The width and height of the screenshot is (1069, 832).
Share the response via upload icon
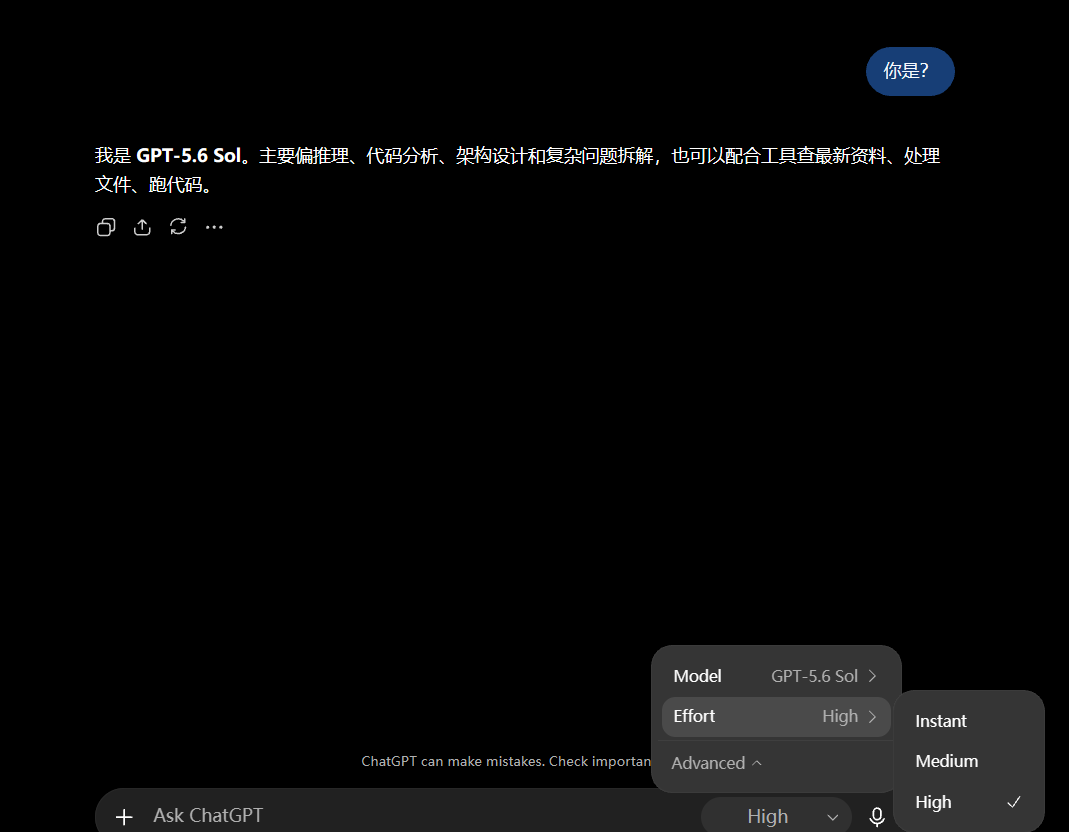point(142,227)
